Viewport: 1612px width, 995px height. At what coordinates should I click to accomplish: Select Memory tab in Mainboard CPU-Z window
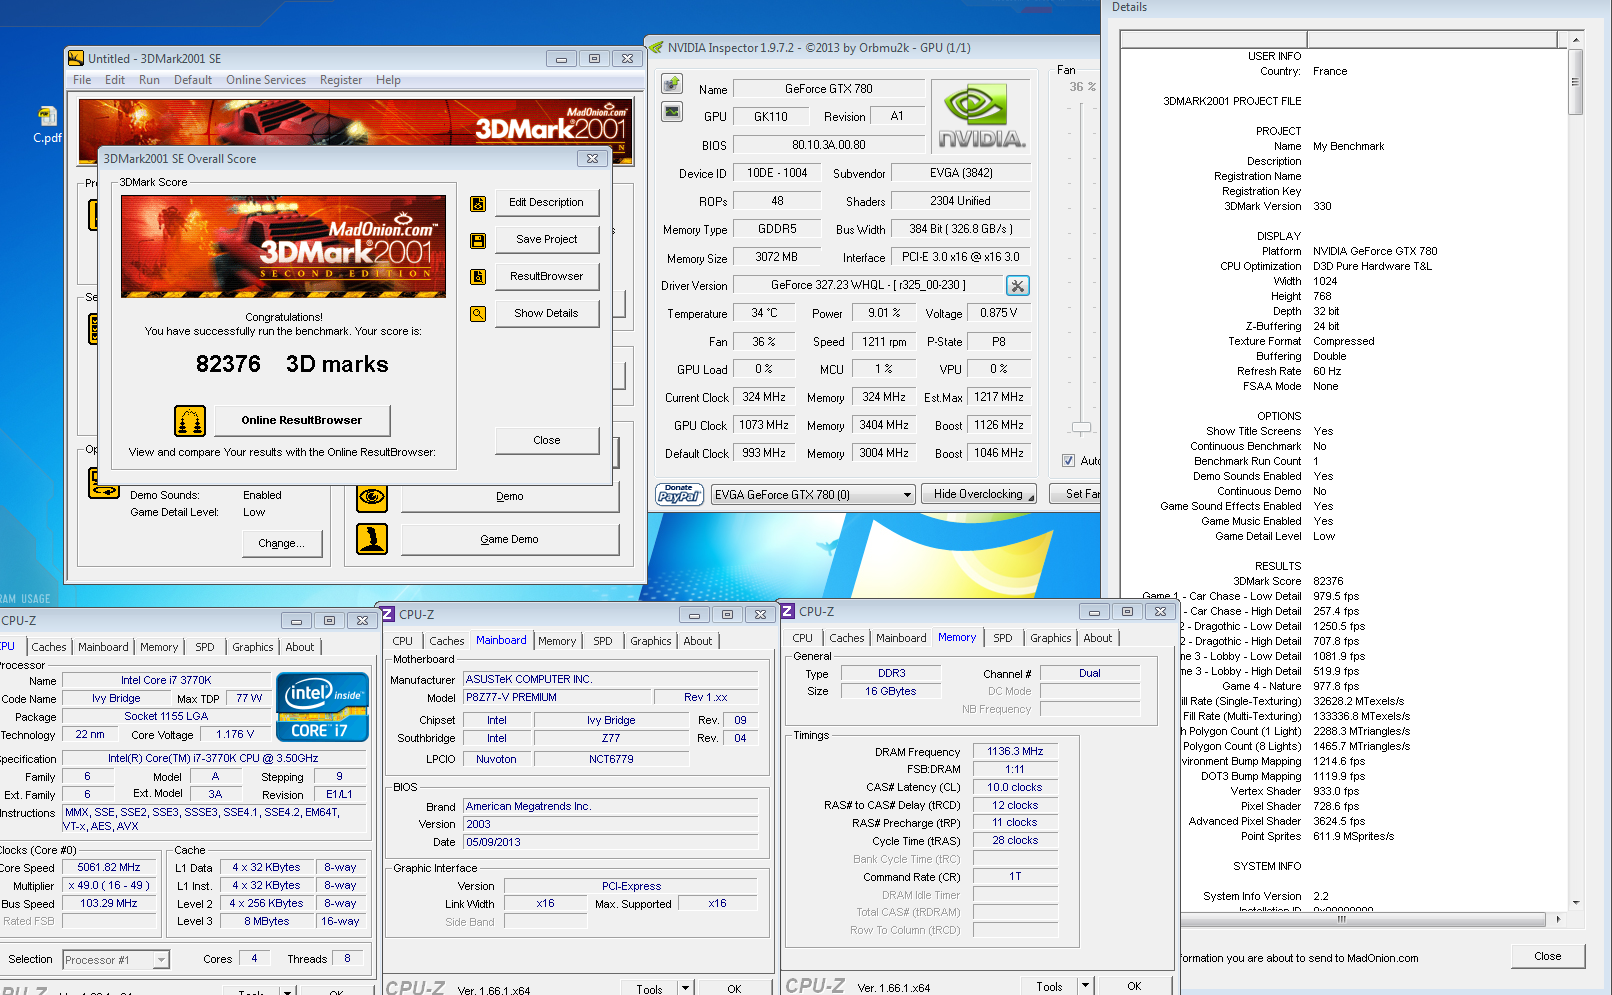(x=557, y=641)
